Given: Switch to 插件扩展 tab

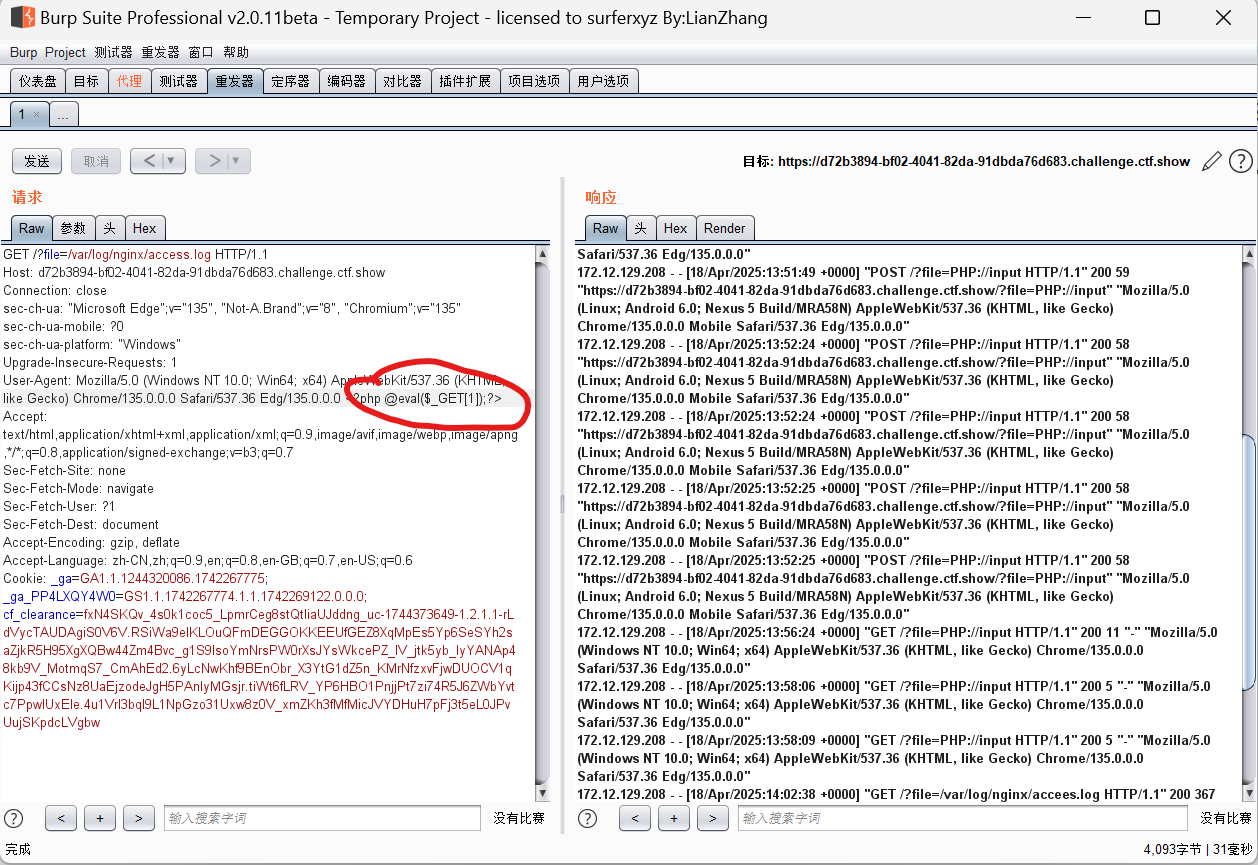Looking at the screenshot, I should 465,81.
